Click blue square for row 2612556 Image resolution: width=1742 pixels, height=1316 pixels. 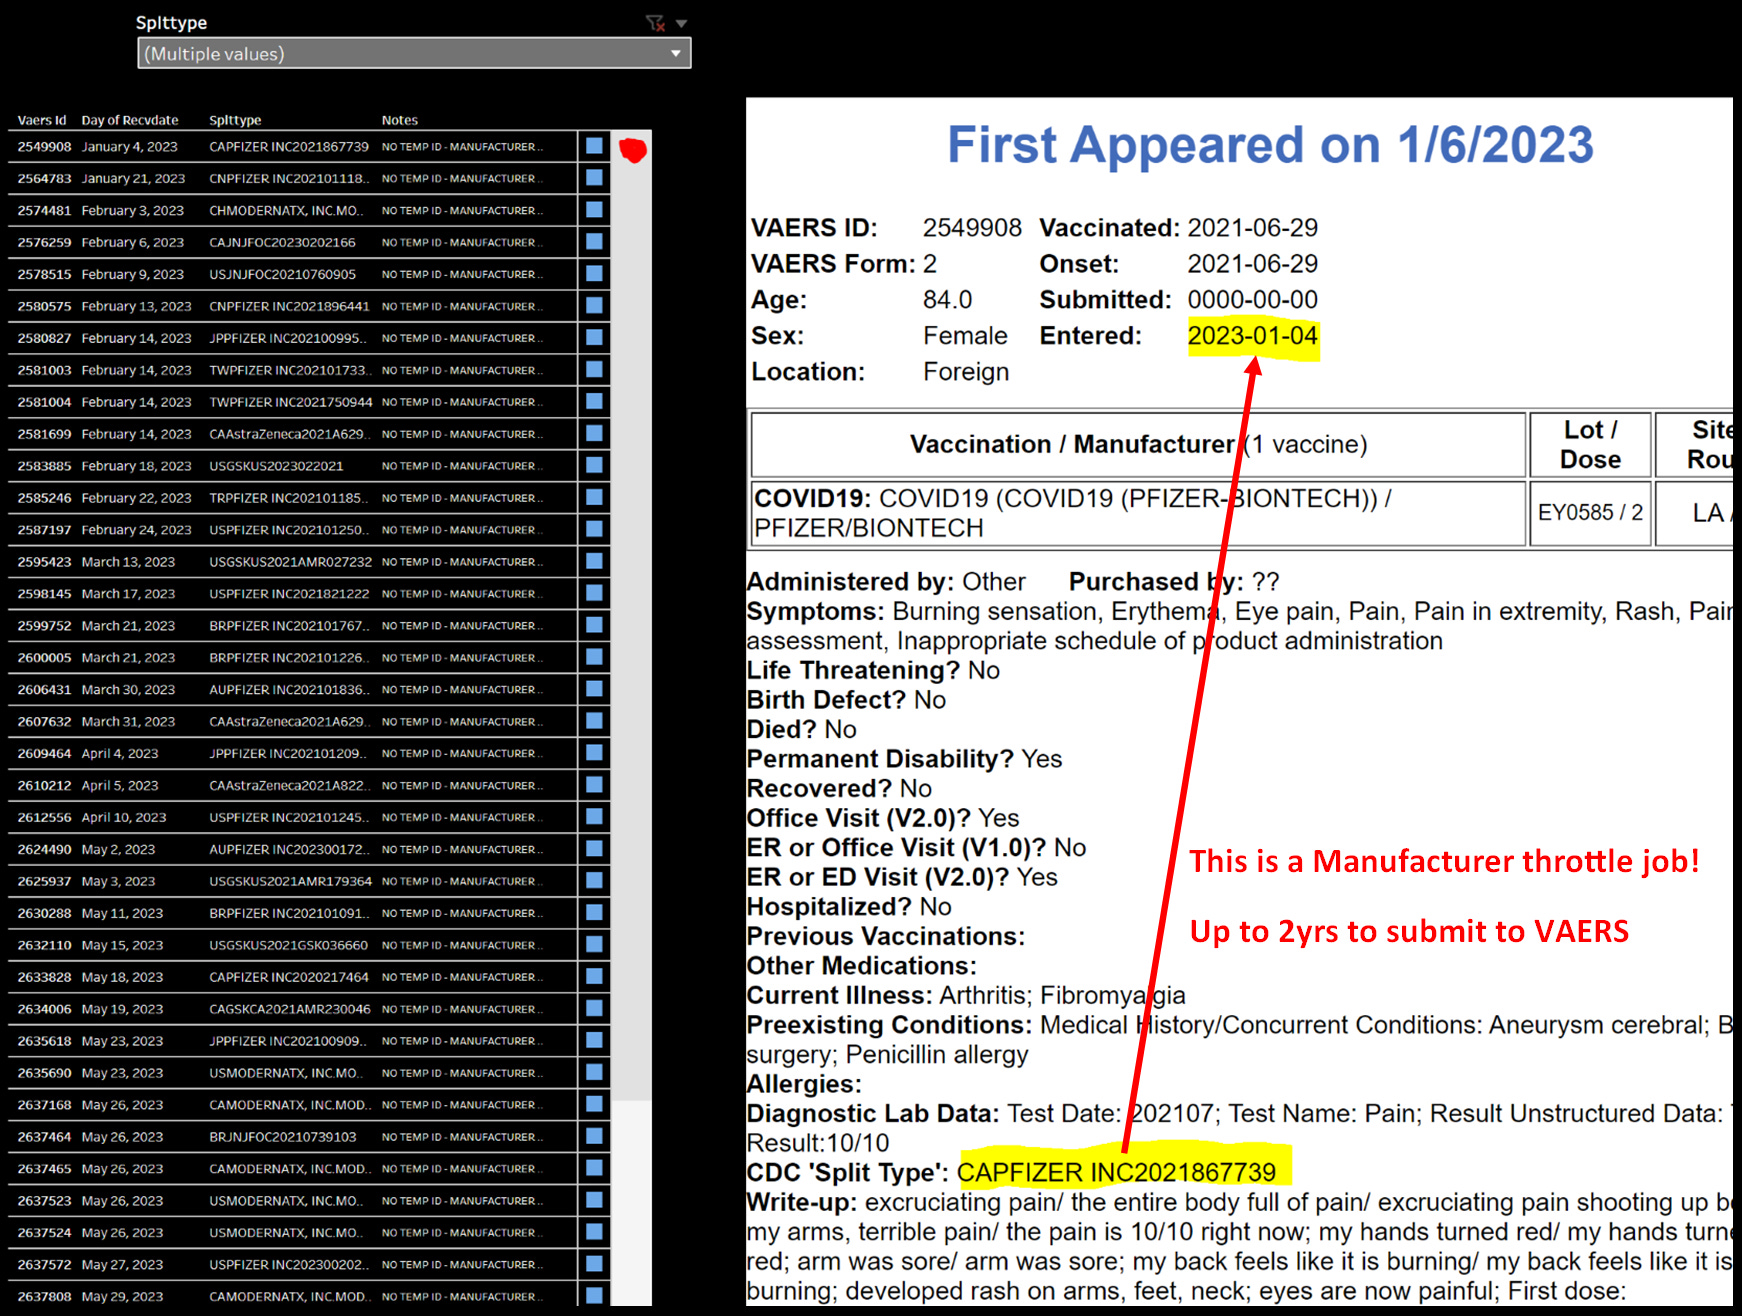[x=595, y=818]
